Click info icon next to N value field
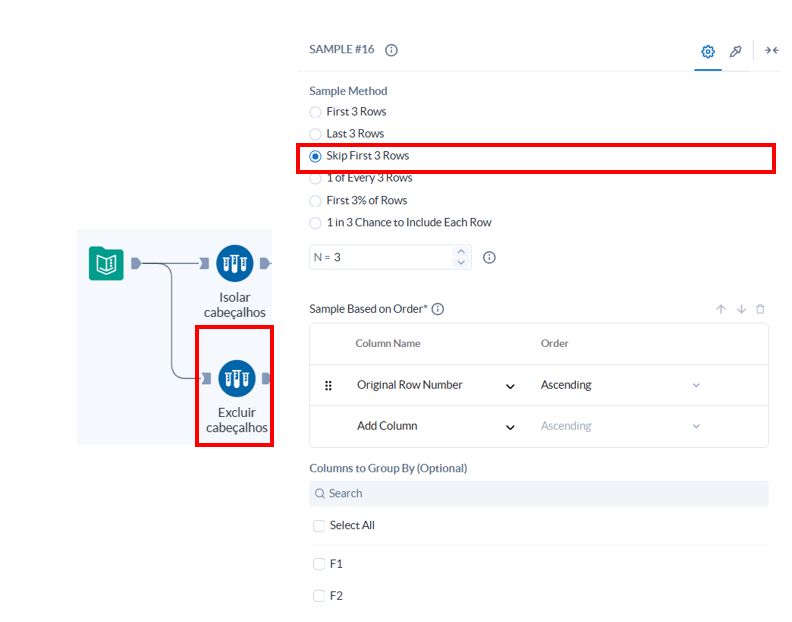This screenshot has height=622, width=792. pyautogui.click(x=489, y=257)
